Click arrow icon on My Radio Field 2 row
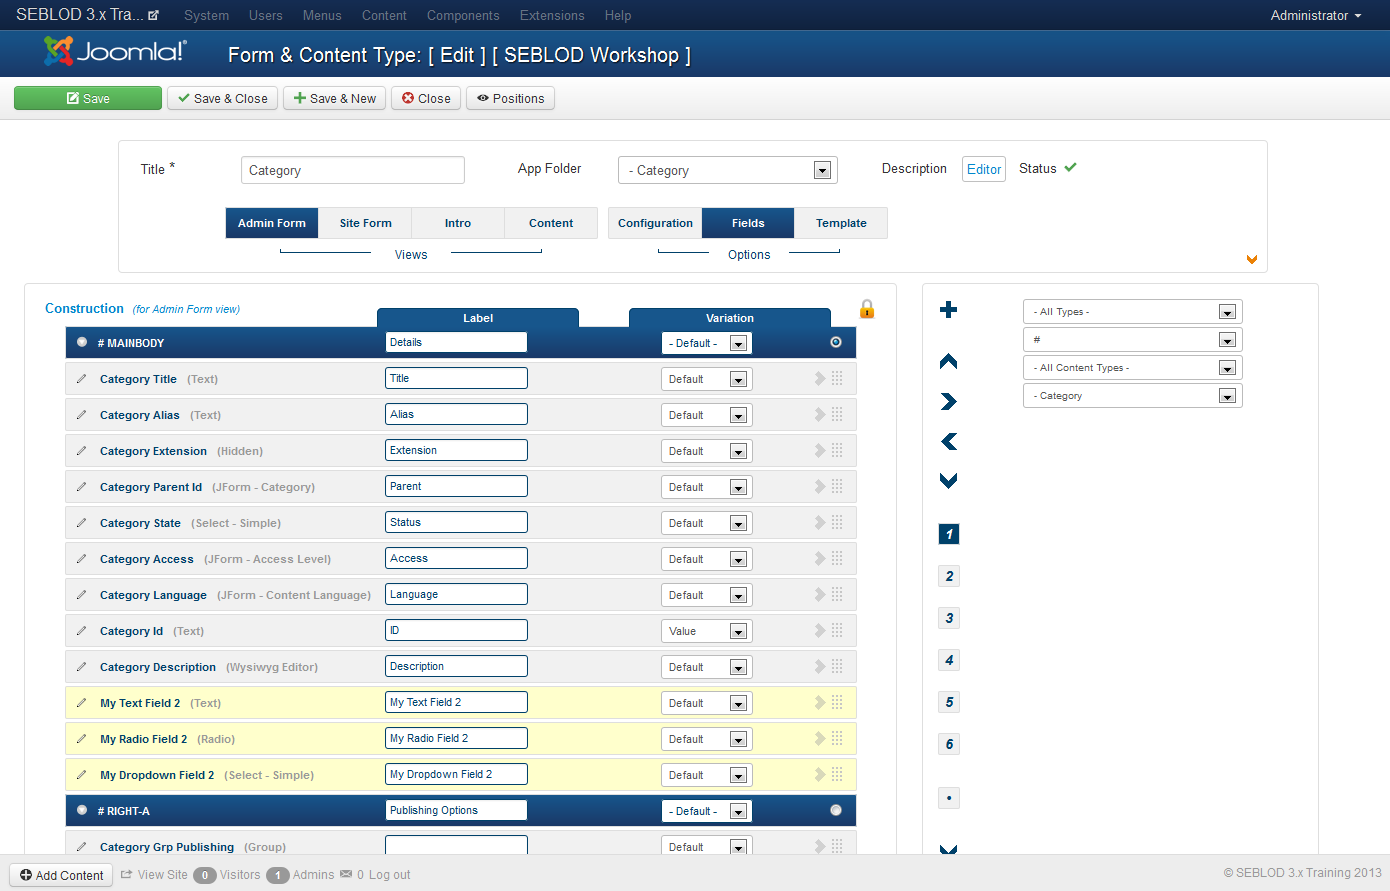The image size is (1390, 891). tap(820, 738)
